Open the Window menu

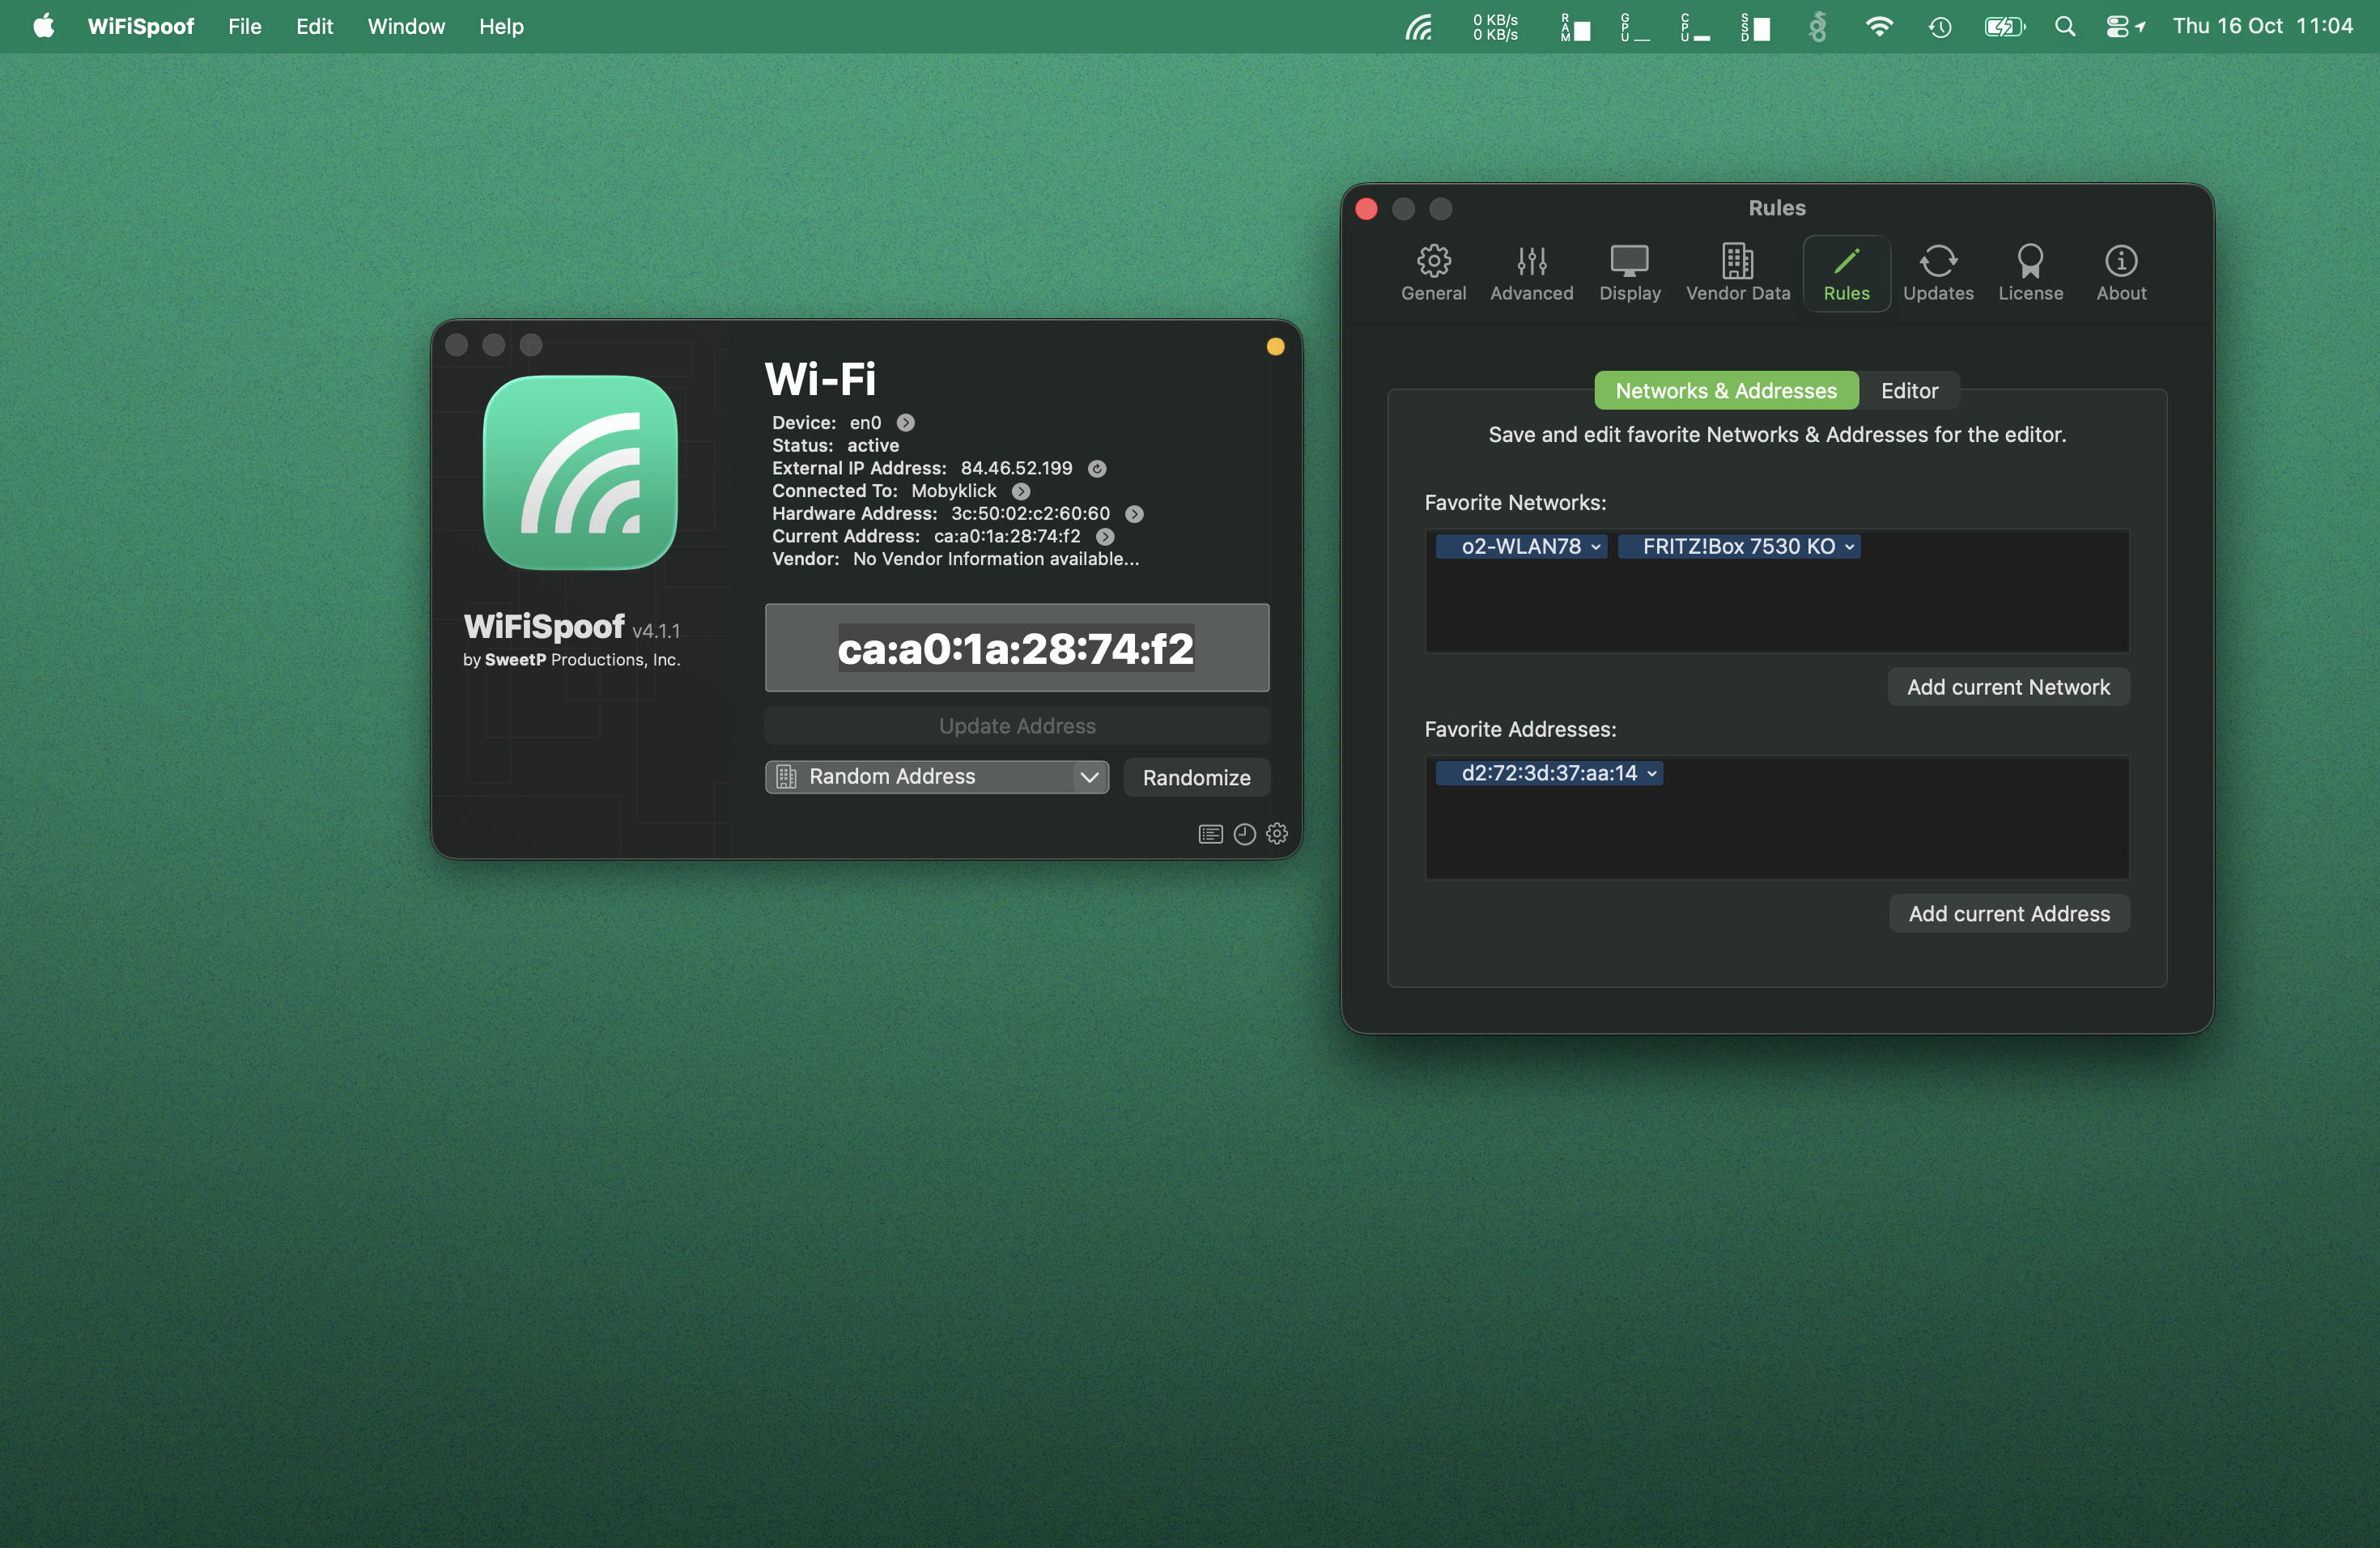pos(405,26)
